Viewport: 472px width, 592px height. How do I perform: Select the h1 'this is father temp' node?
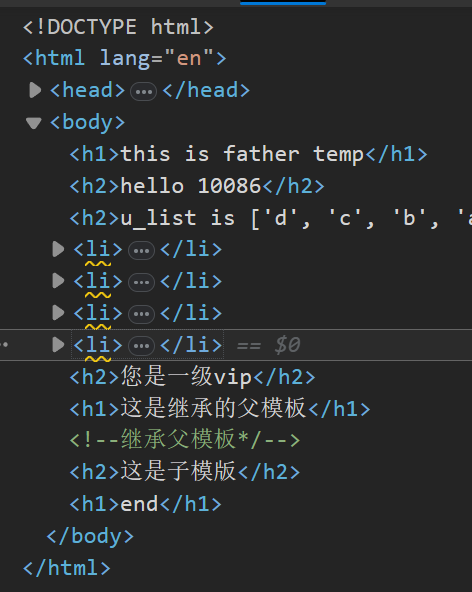[248, 154]
